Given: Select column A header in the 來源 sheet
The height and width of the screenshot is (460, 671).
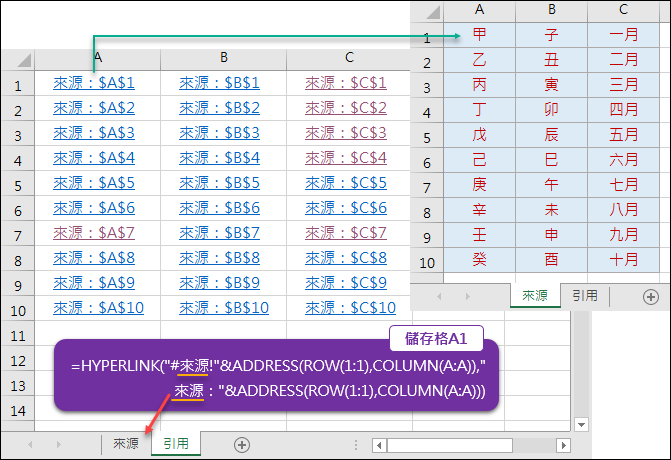Looking at the screenshot, I should pos(479,12).
